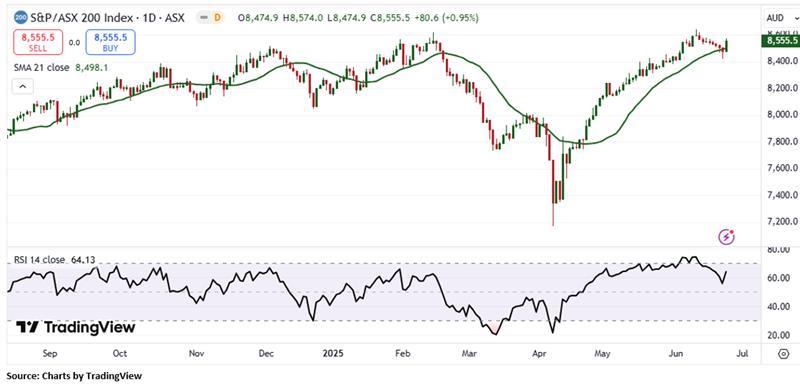
Task: Click the green 8,555.5 current price label
Action: point(780,40)
